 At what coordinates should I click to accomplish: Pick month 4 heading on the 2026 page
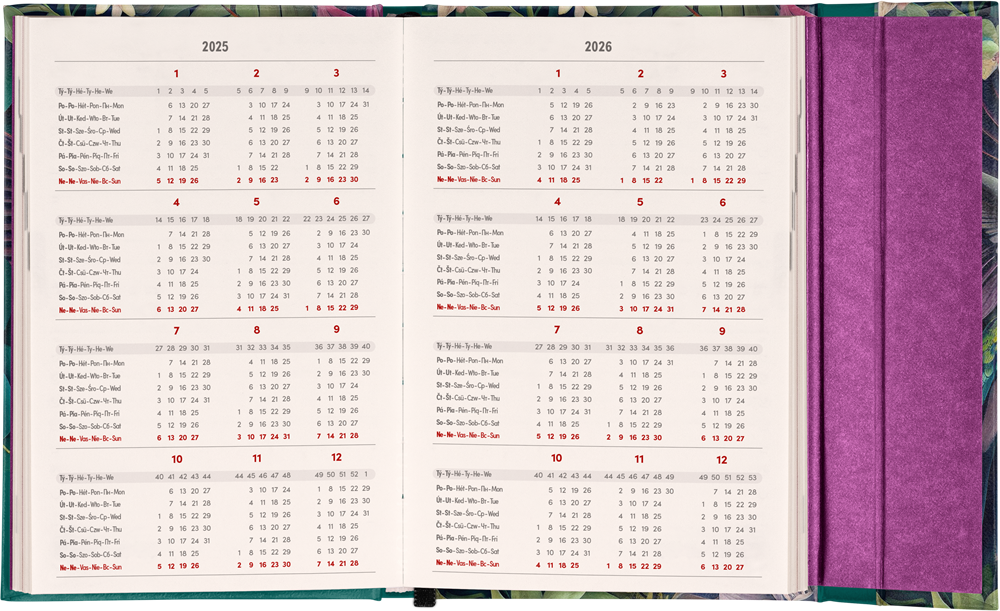pyautogui.click(x=557, y=202)
